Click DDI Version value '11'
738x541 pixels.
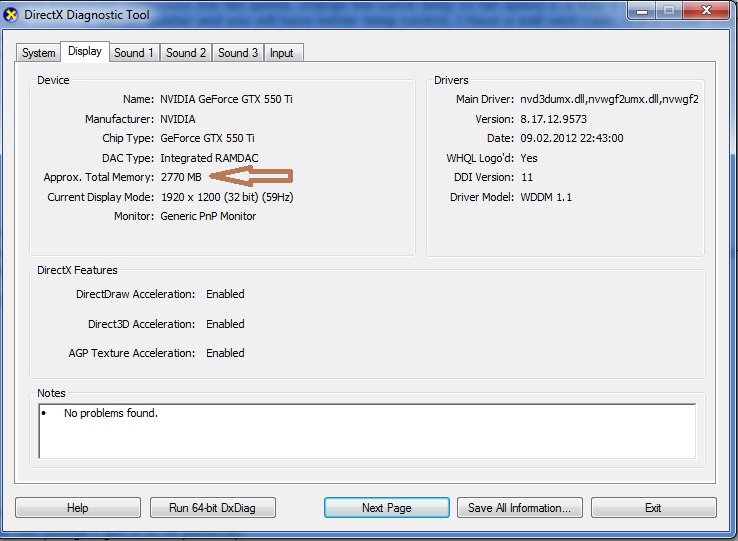tap(527, 178)
